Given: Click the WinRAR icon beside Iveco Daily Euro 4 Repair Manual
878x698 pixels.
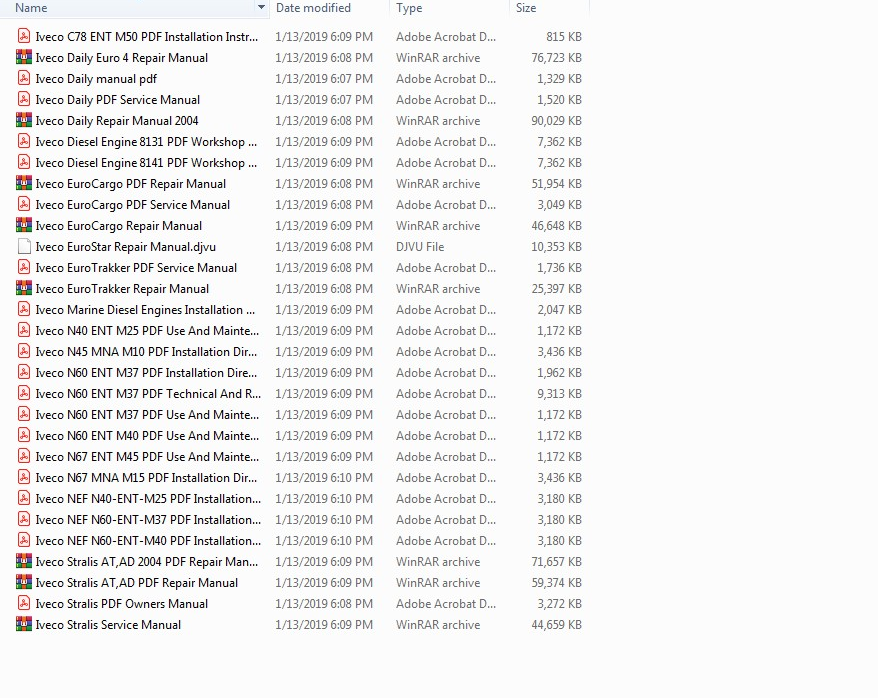Looking at the screenshot, I should 23,58.
